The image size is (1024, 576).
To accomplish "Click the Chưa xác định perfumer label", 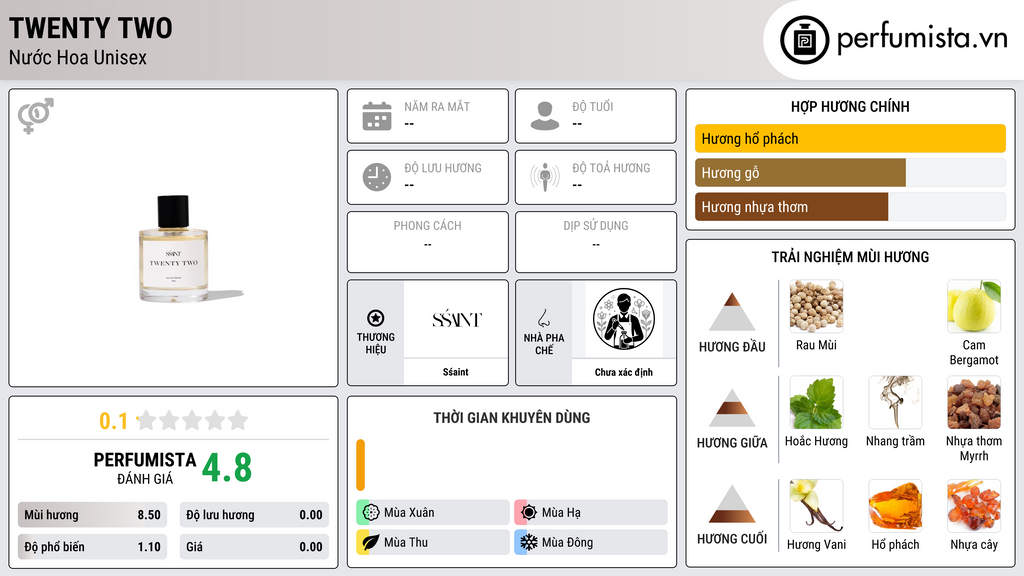I will point(624,372).
